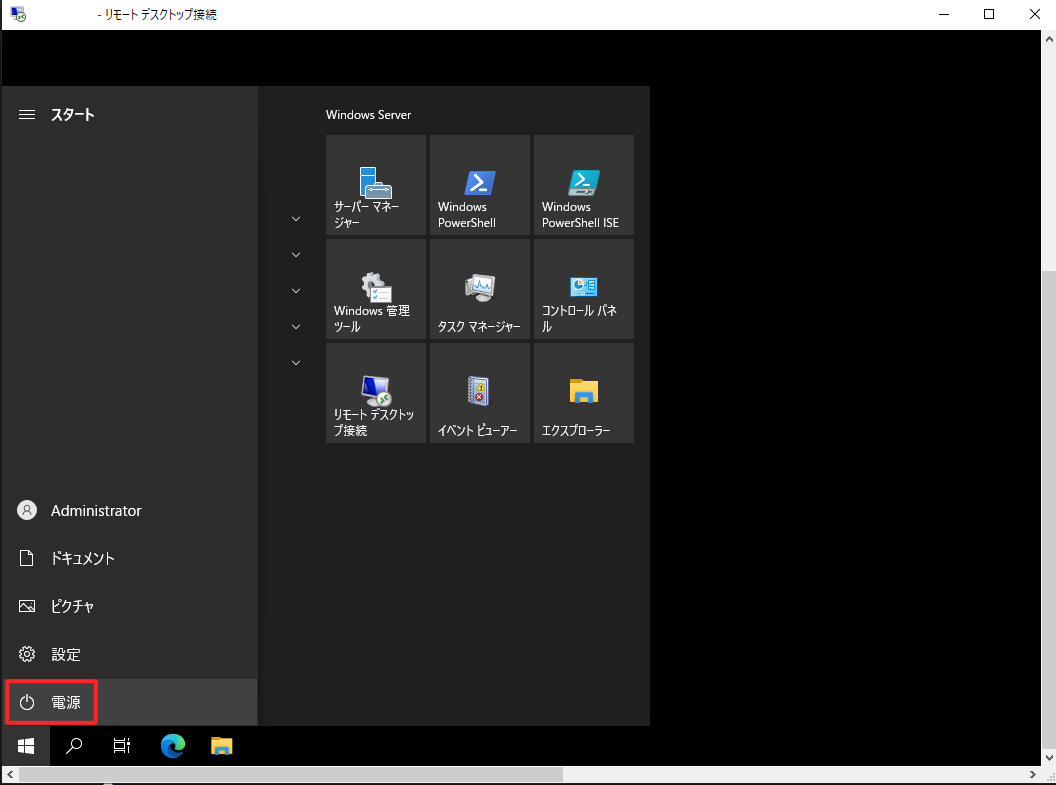
Task: Open コントロール パネル tile
Action: click(x=584, y=289)
